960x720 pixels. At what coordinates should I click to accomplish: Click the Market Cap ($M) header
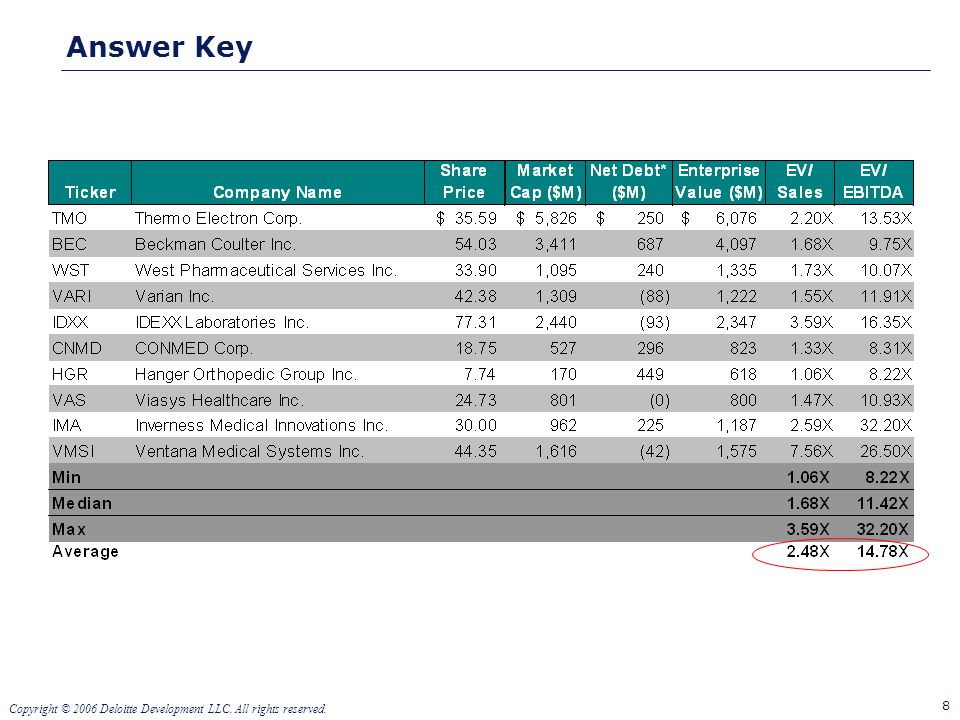pyautogui.click(x=546, y=181)
